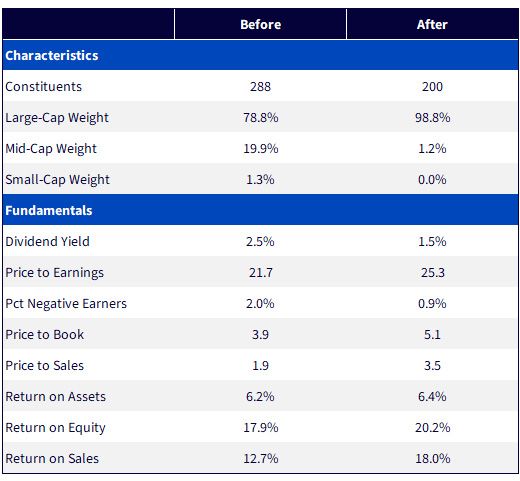Select Return on Sales row label

[x=52, y=458]
